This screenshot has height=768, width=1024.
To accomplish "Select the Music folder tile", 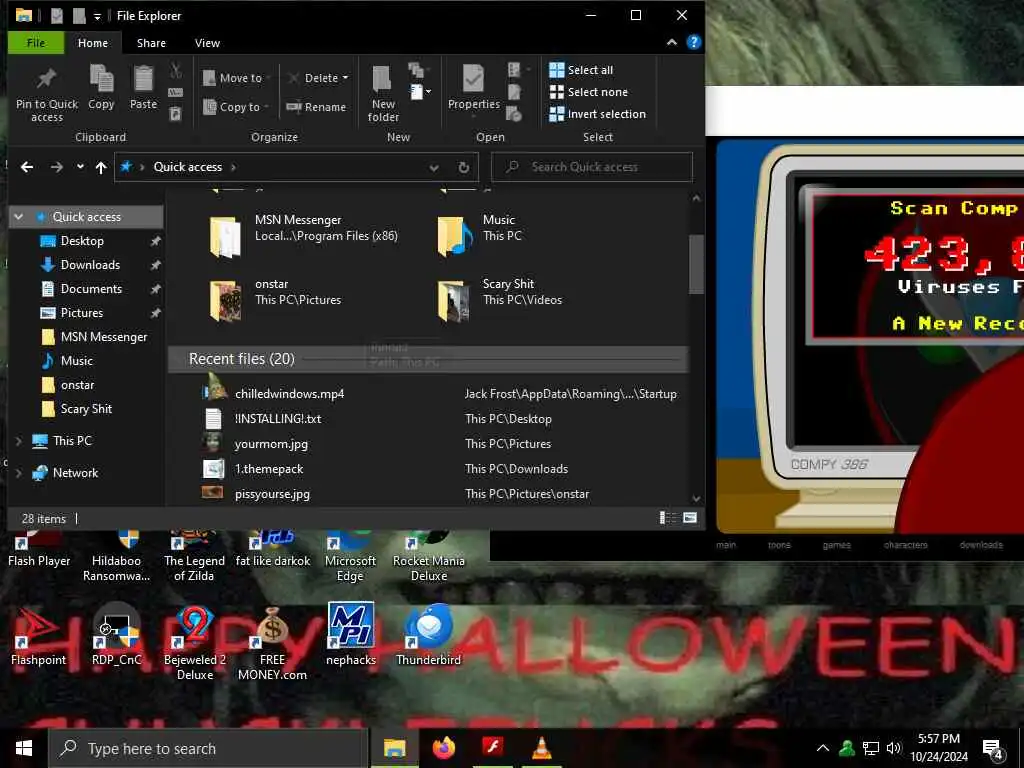I will click(x=480, y=235).
